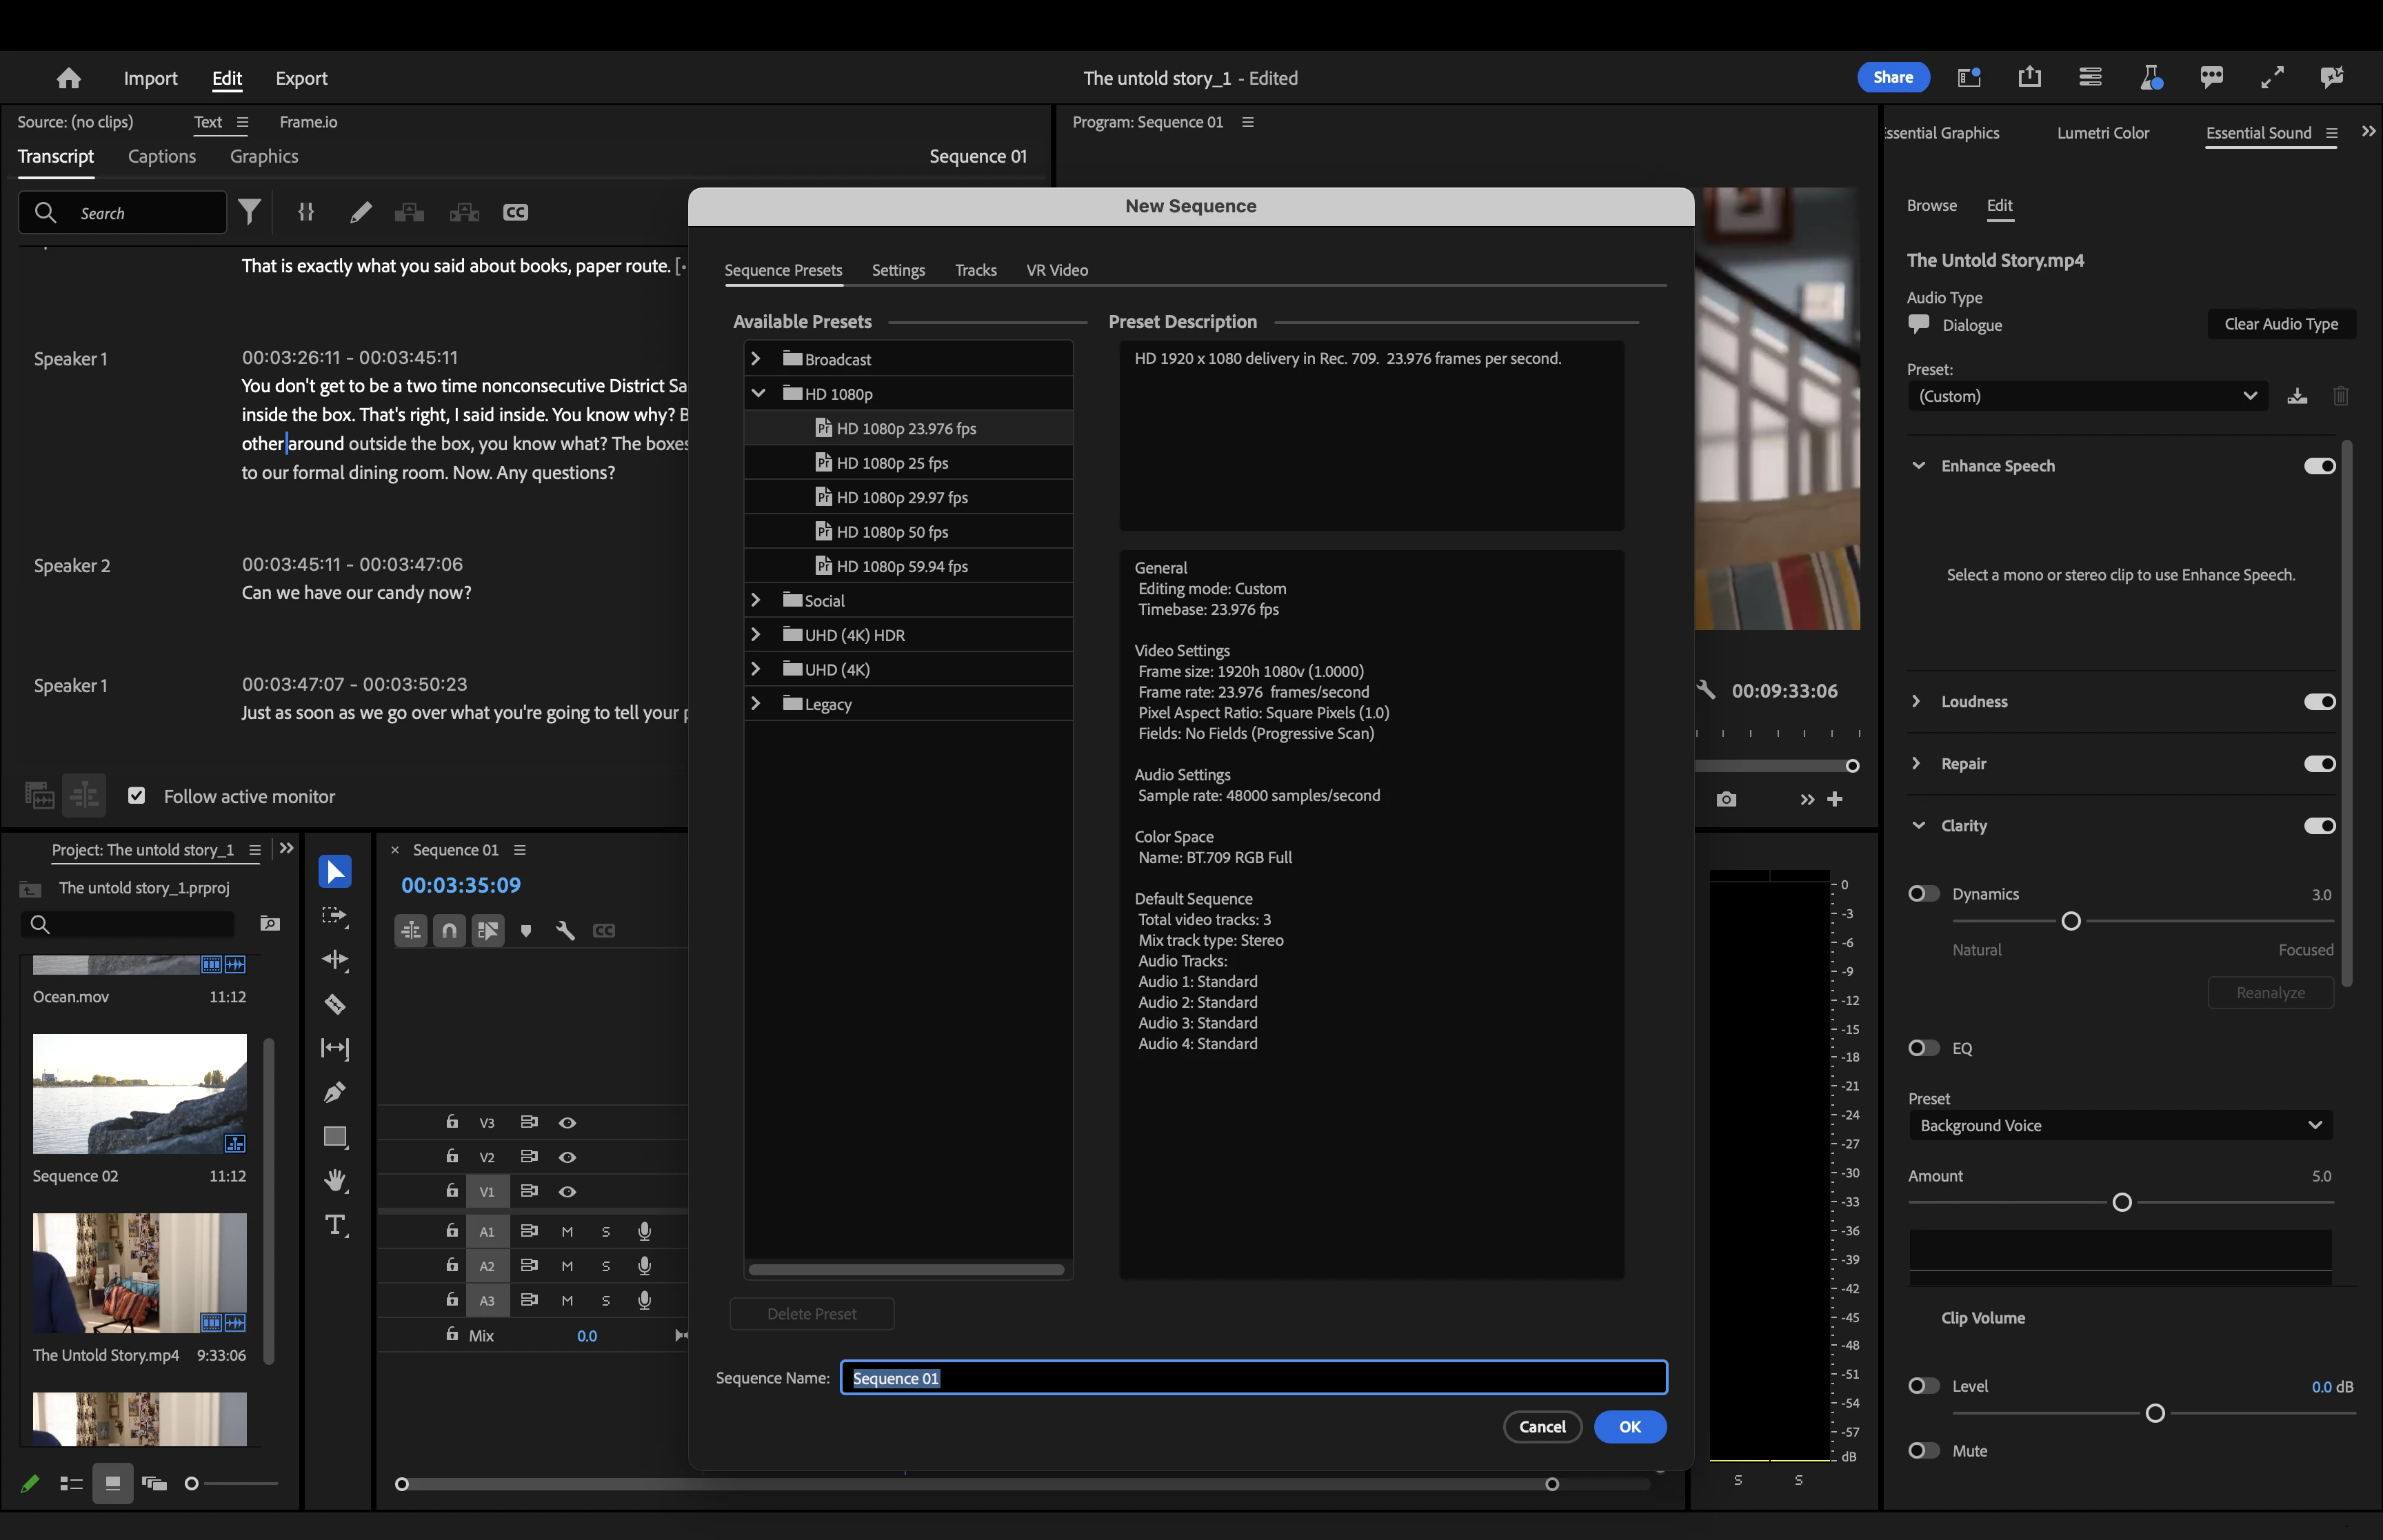The height and width of the screenshot is (1540, 2383).
Task: Switch to the Tracks tab
Action: point(975,270)
